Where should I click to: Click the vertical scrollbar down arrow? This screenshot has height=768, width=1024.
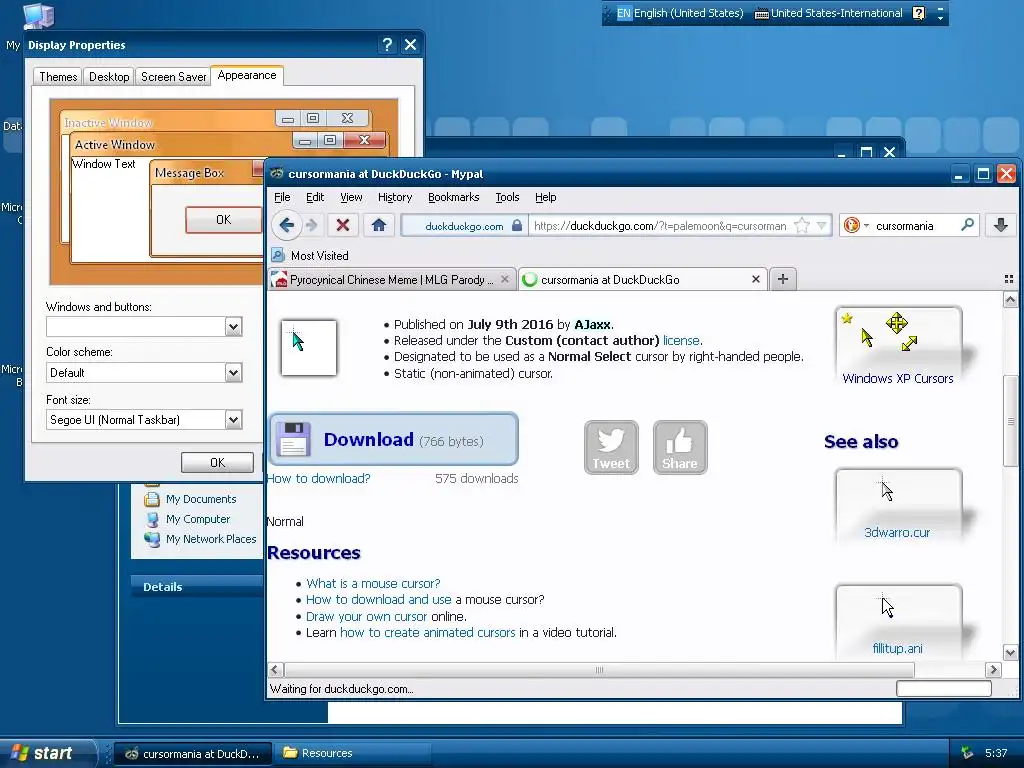[x=1010, y=652]
